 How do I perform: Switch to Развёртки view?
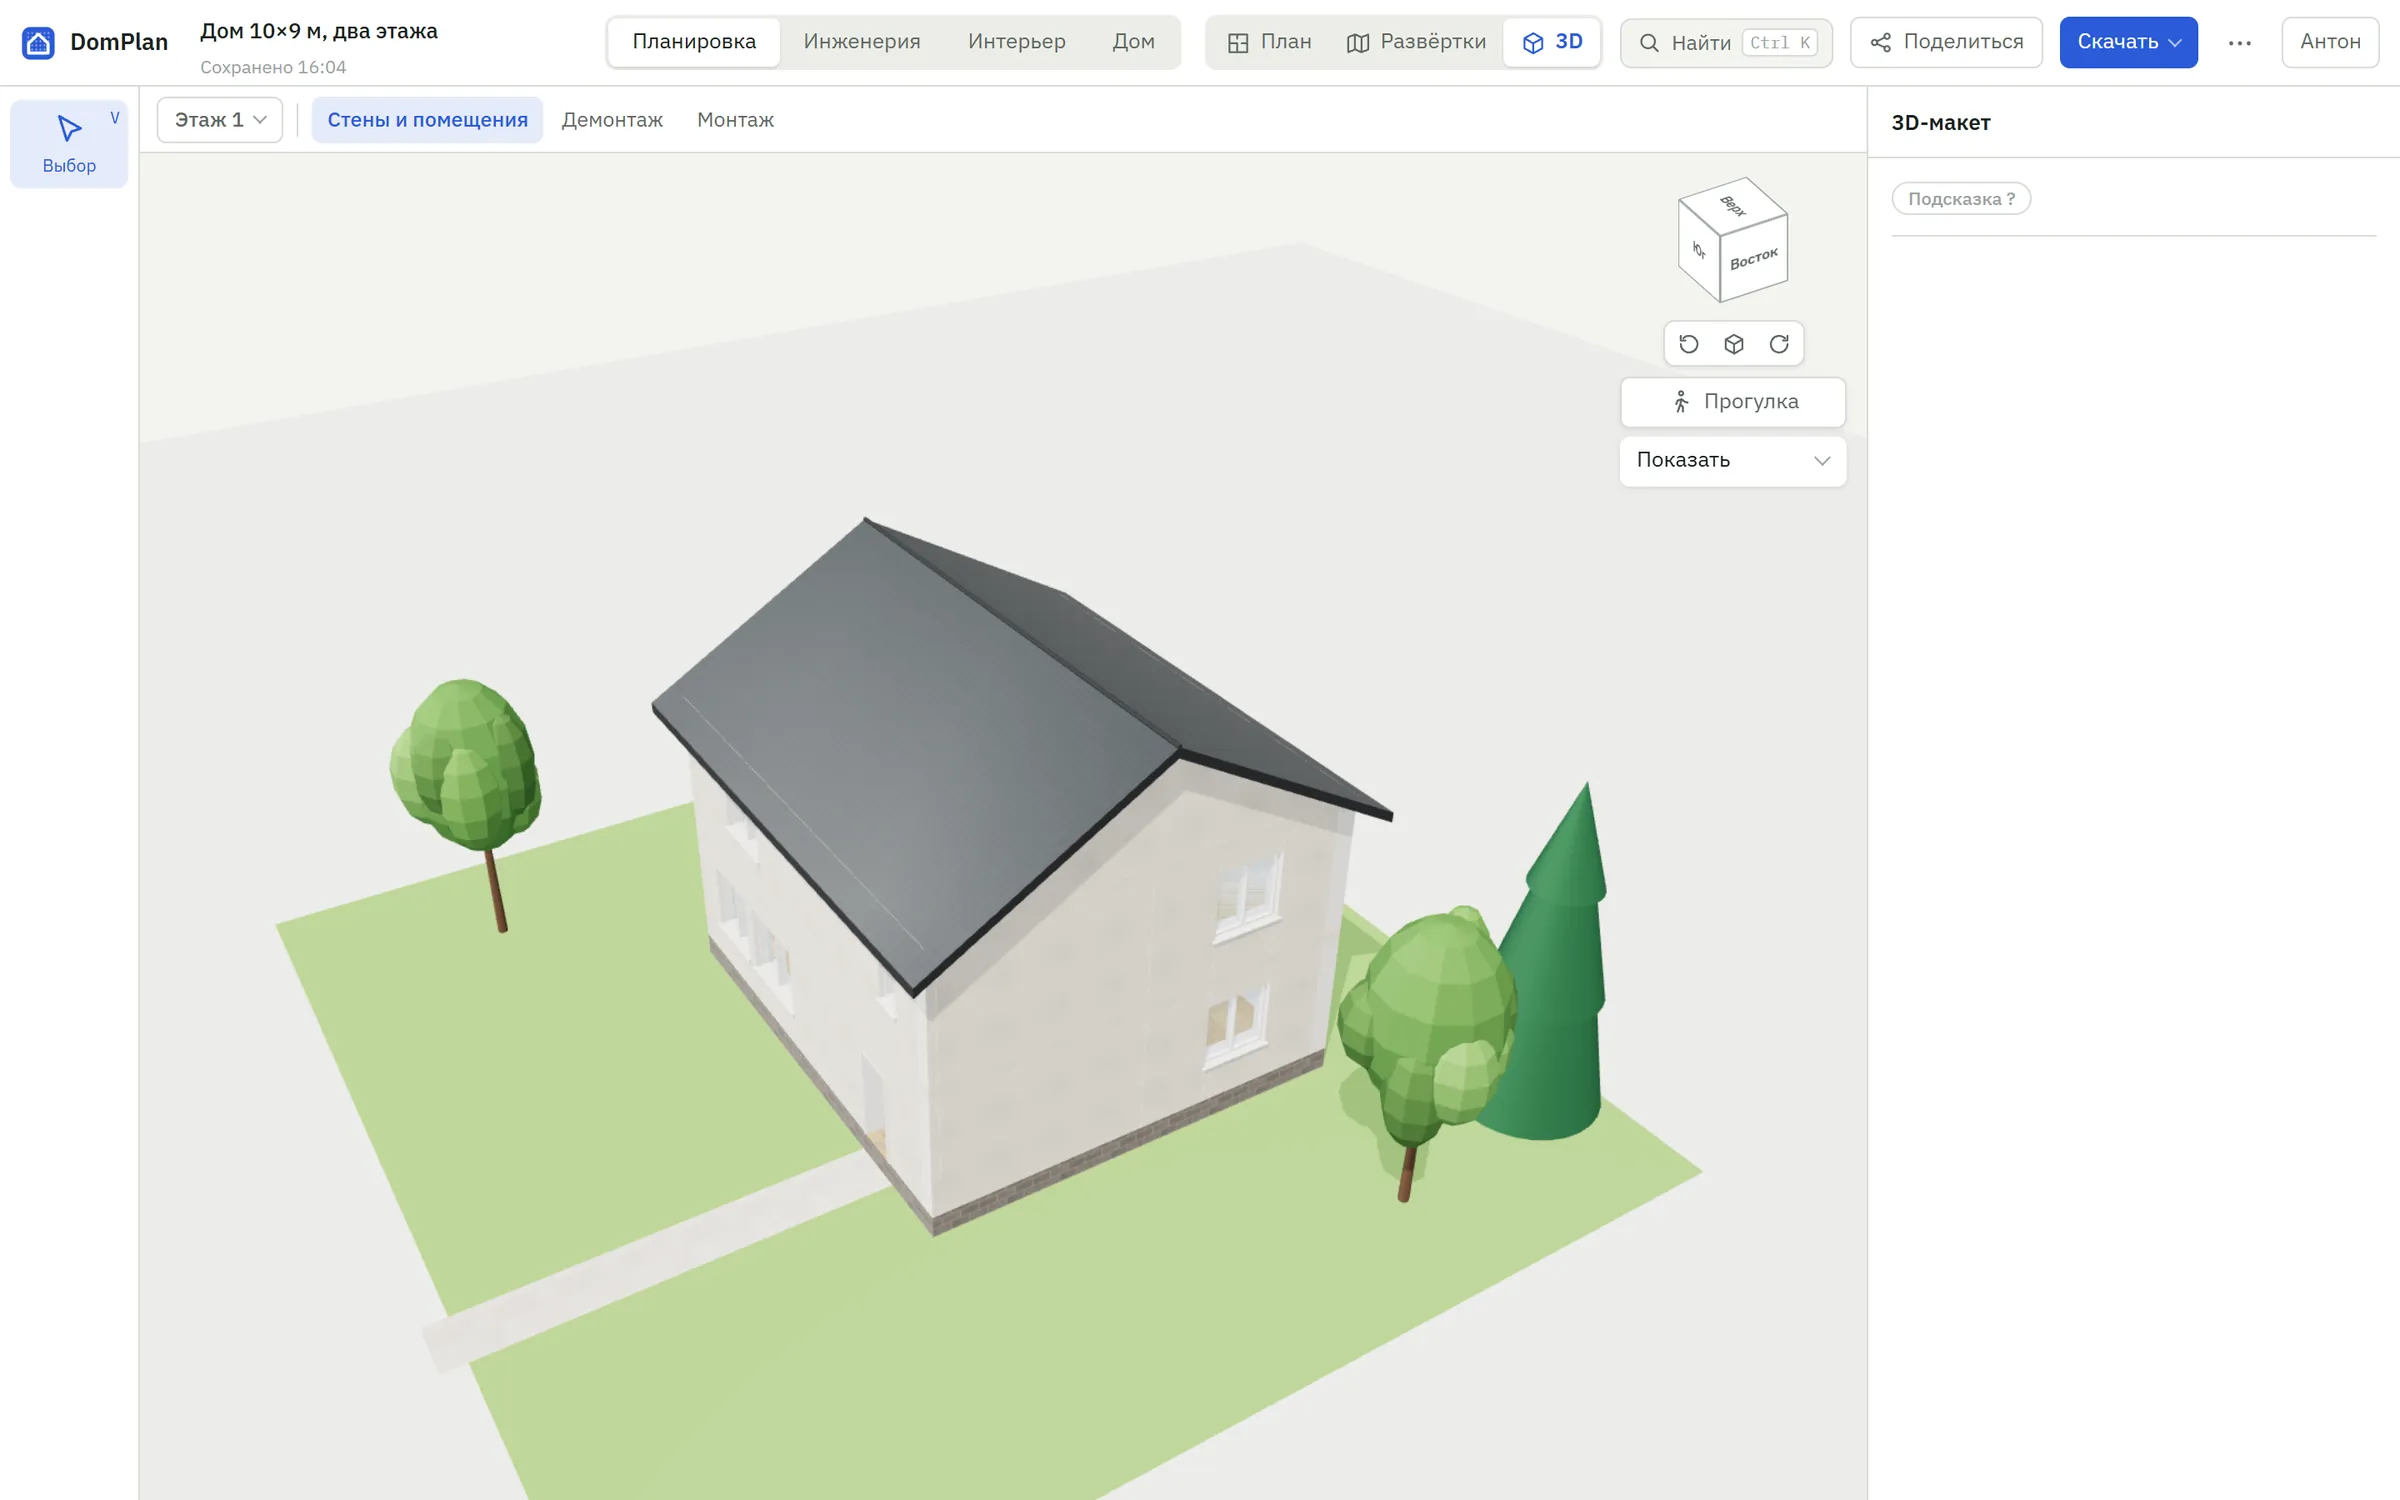1416,42
